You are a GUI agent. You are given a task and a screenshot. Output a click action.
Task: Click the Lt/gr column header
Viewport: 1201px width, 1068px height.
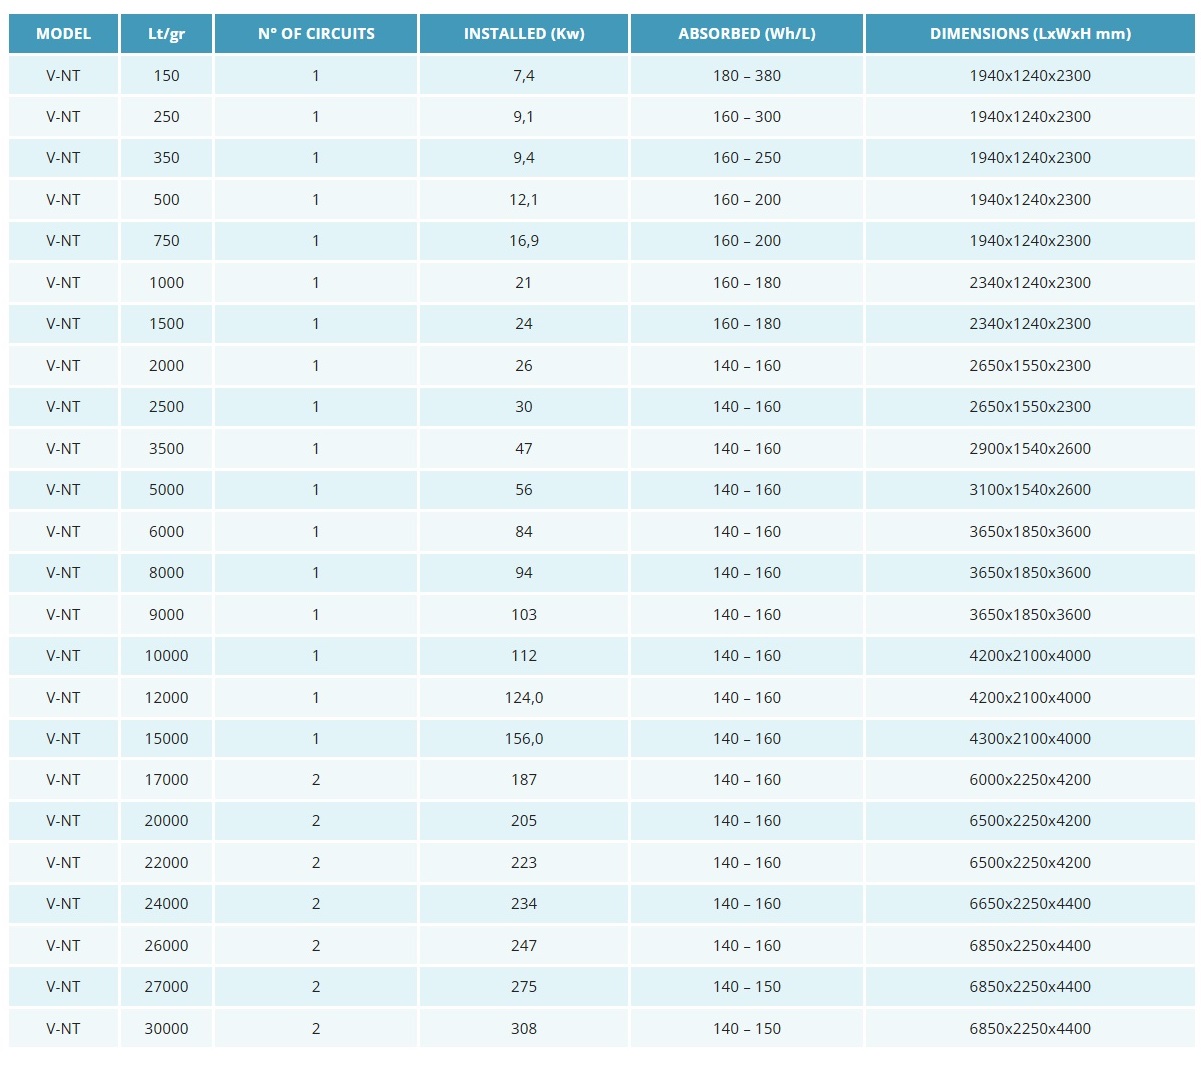point(166,34)
